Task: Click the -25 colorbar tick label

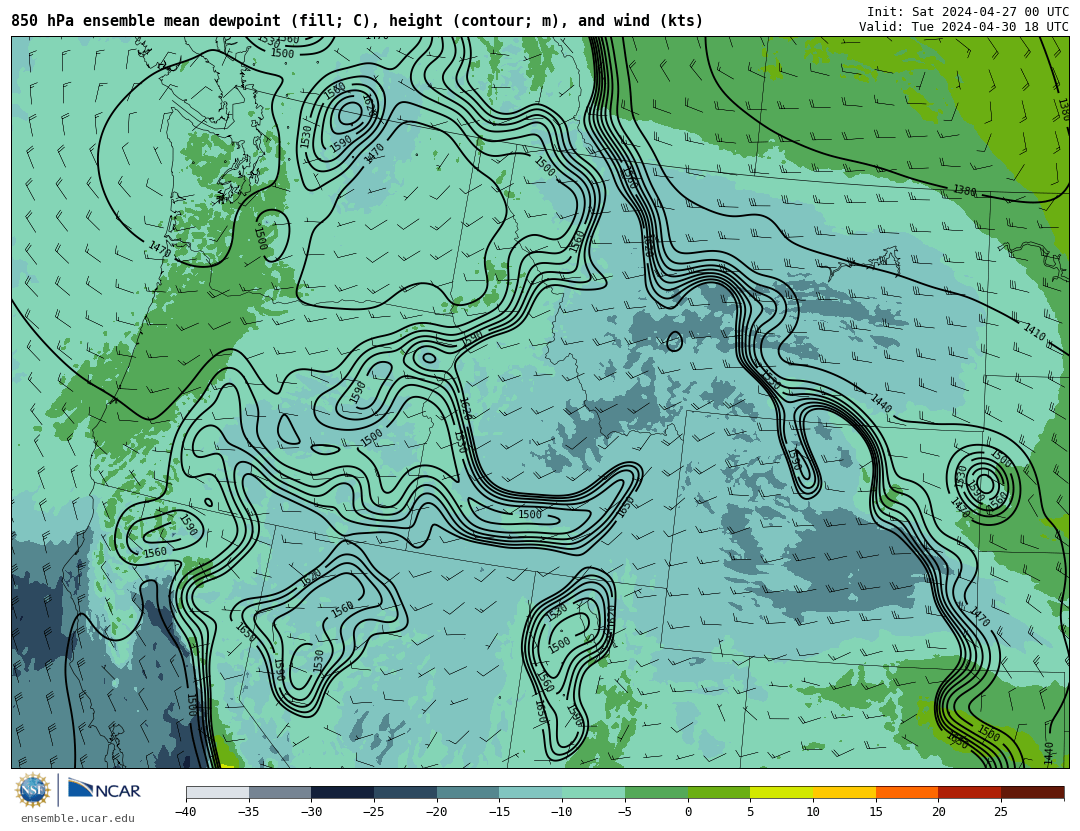Action: click(x=373, y=812)
